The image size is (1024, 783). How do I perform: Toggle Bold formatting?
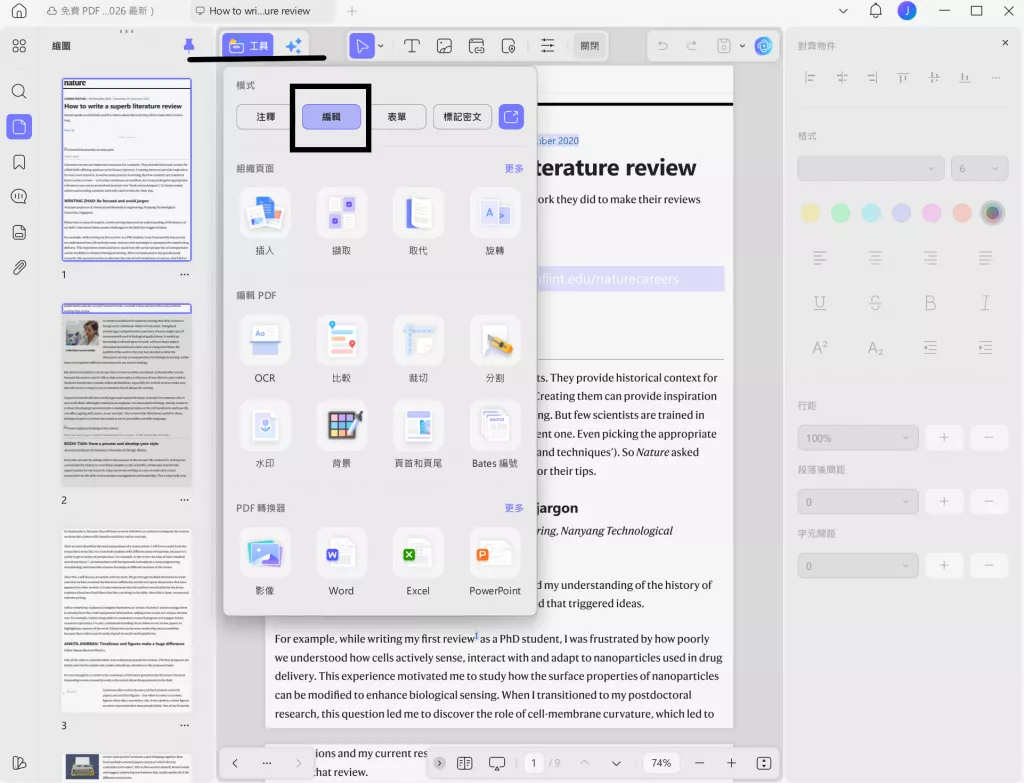tap(930, 302)
